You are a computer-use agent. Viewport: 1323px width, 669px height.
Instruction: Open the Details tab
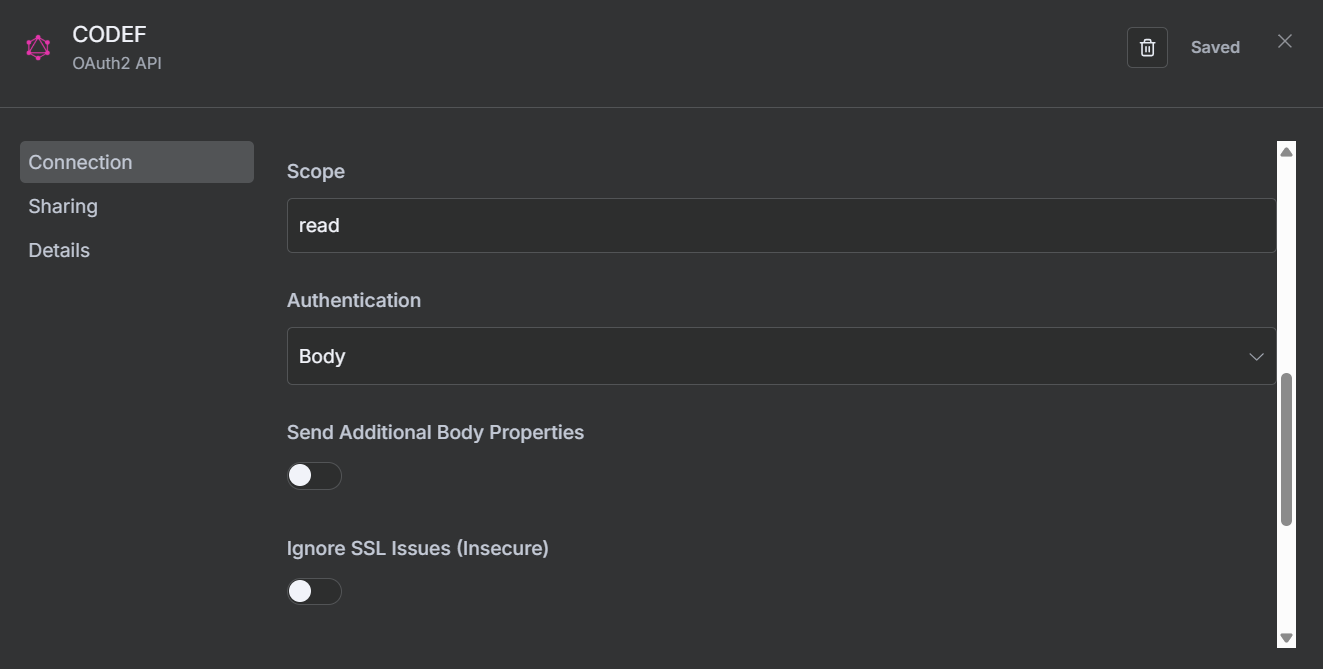coord(59,250)
